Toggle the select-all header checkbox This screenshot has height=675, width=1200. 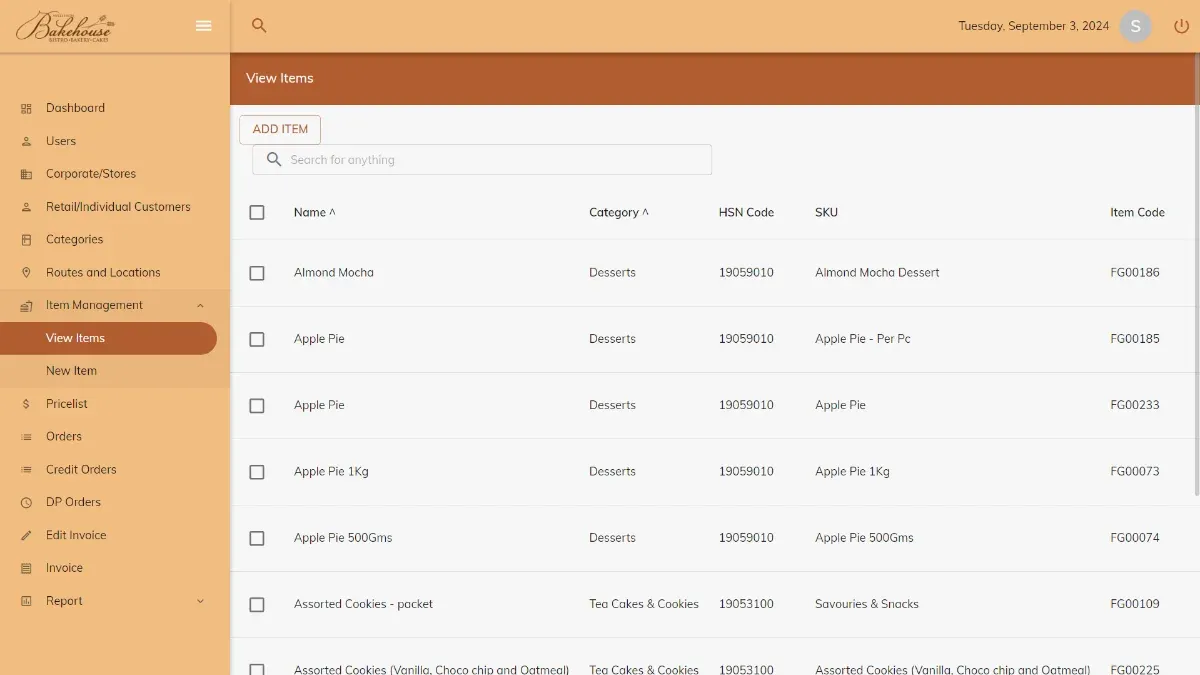(257, 212)
